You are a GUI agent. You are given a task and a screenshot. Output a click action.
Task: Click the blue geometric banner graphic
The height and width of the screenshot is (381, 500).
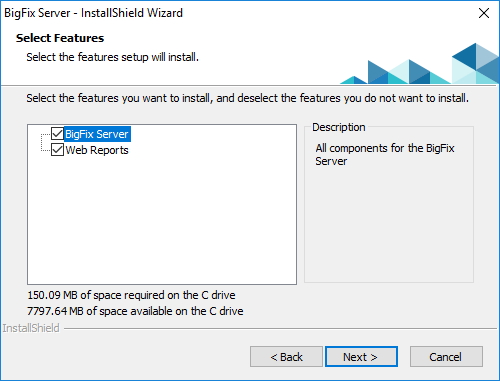(x=420, y=64)
